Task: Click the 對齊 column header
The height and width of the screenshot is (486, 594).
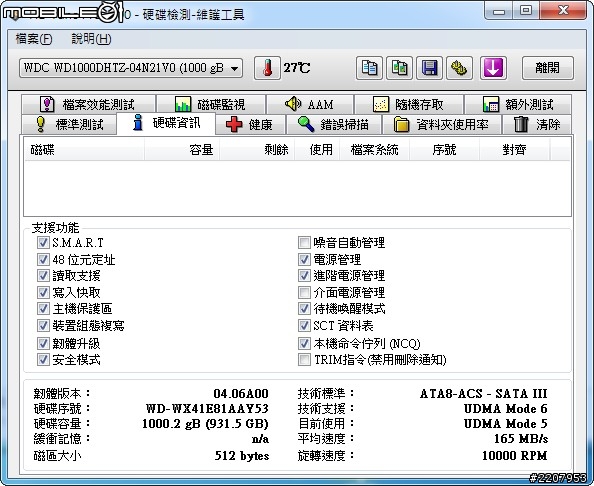Action: pyautogui.click(x=514, y=150)
